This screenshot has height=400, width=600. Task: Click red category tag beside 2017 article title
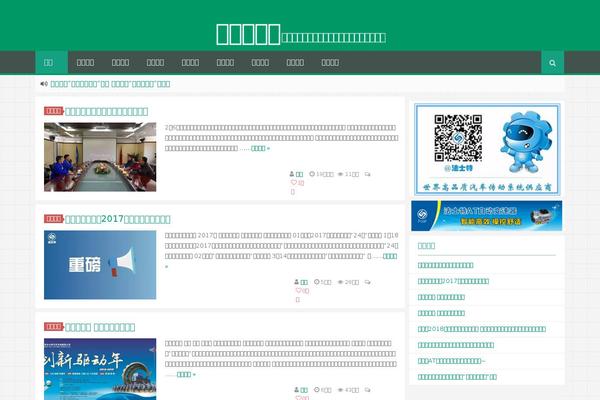tap(54, 219)
